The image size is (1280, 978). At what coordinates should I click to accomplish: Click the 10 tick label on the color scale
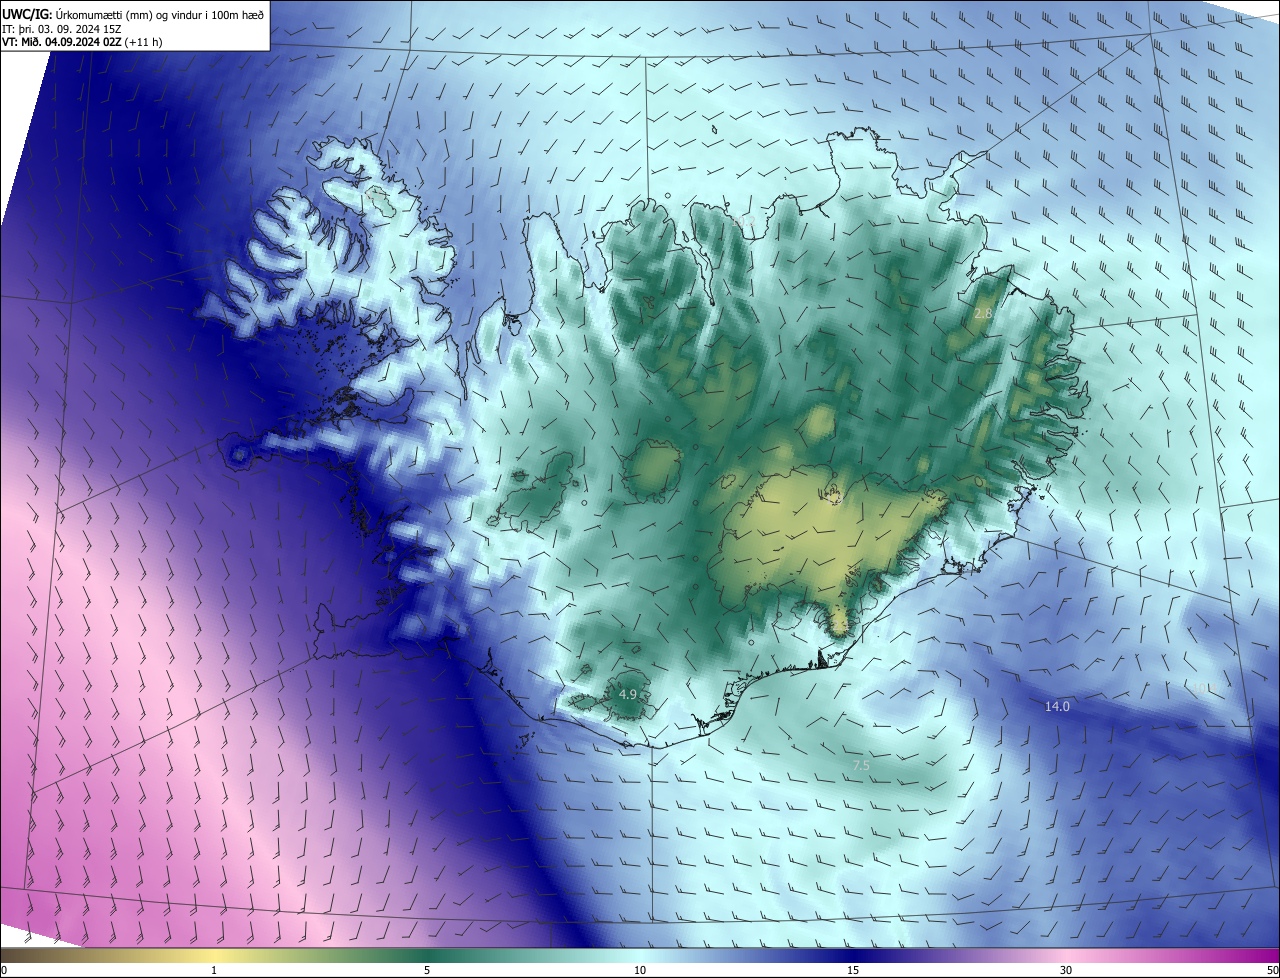tap(640, 970)
